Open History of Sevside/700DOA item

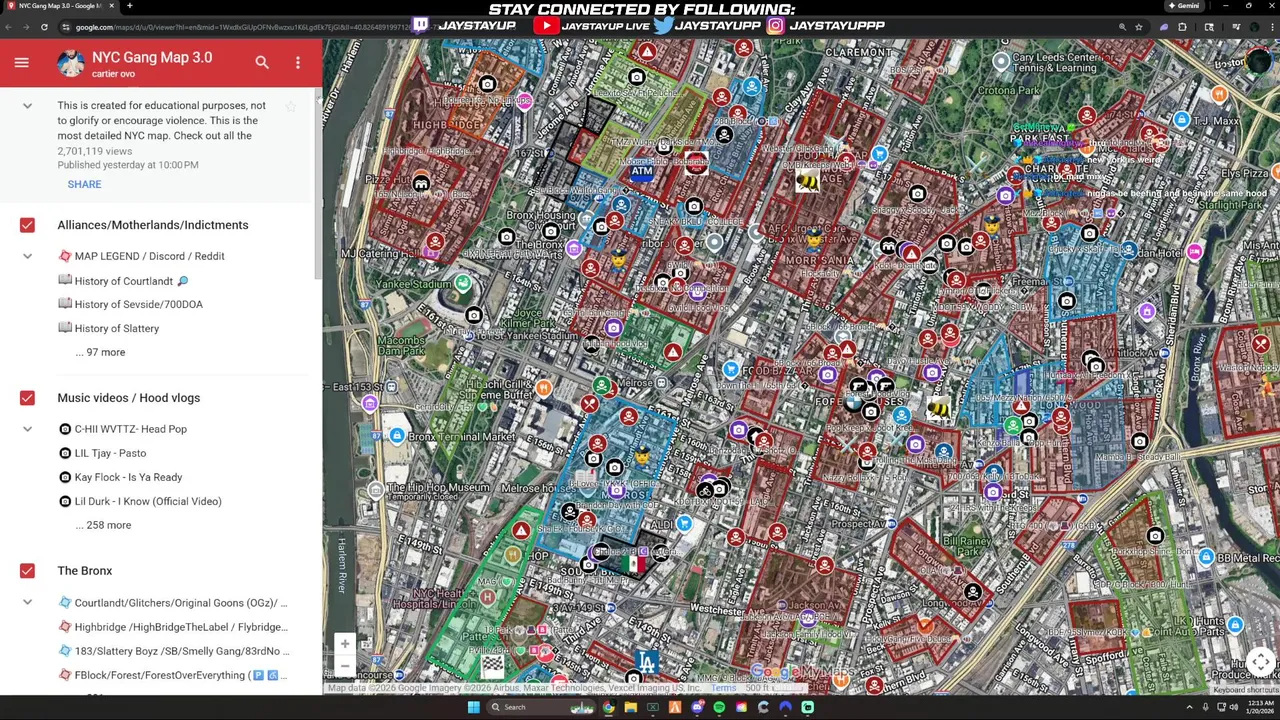pos(130,304)
